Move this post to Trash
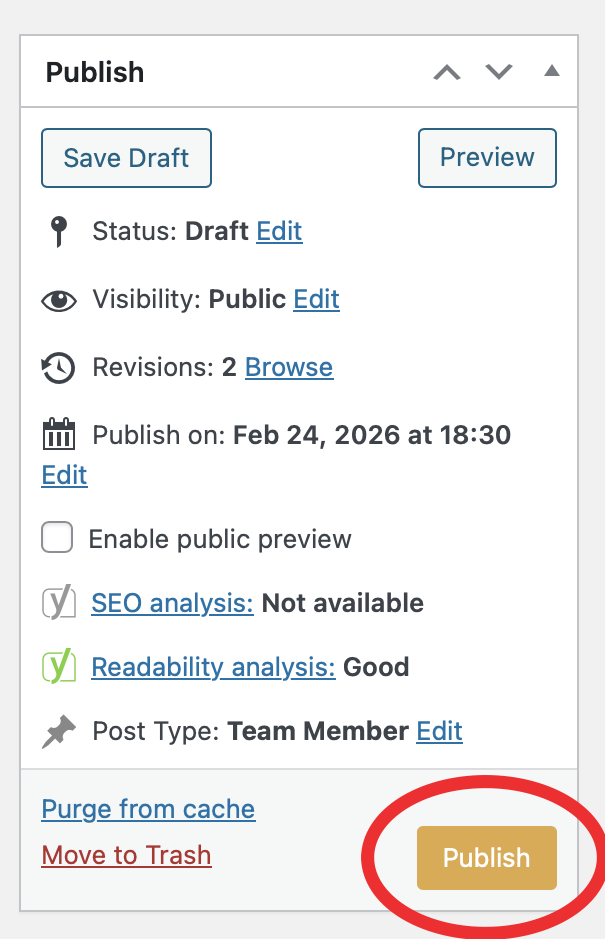605x939 pixels. click(x=126, y=855)
